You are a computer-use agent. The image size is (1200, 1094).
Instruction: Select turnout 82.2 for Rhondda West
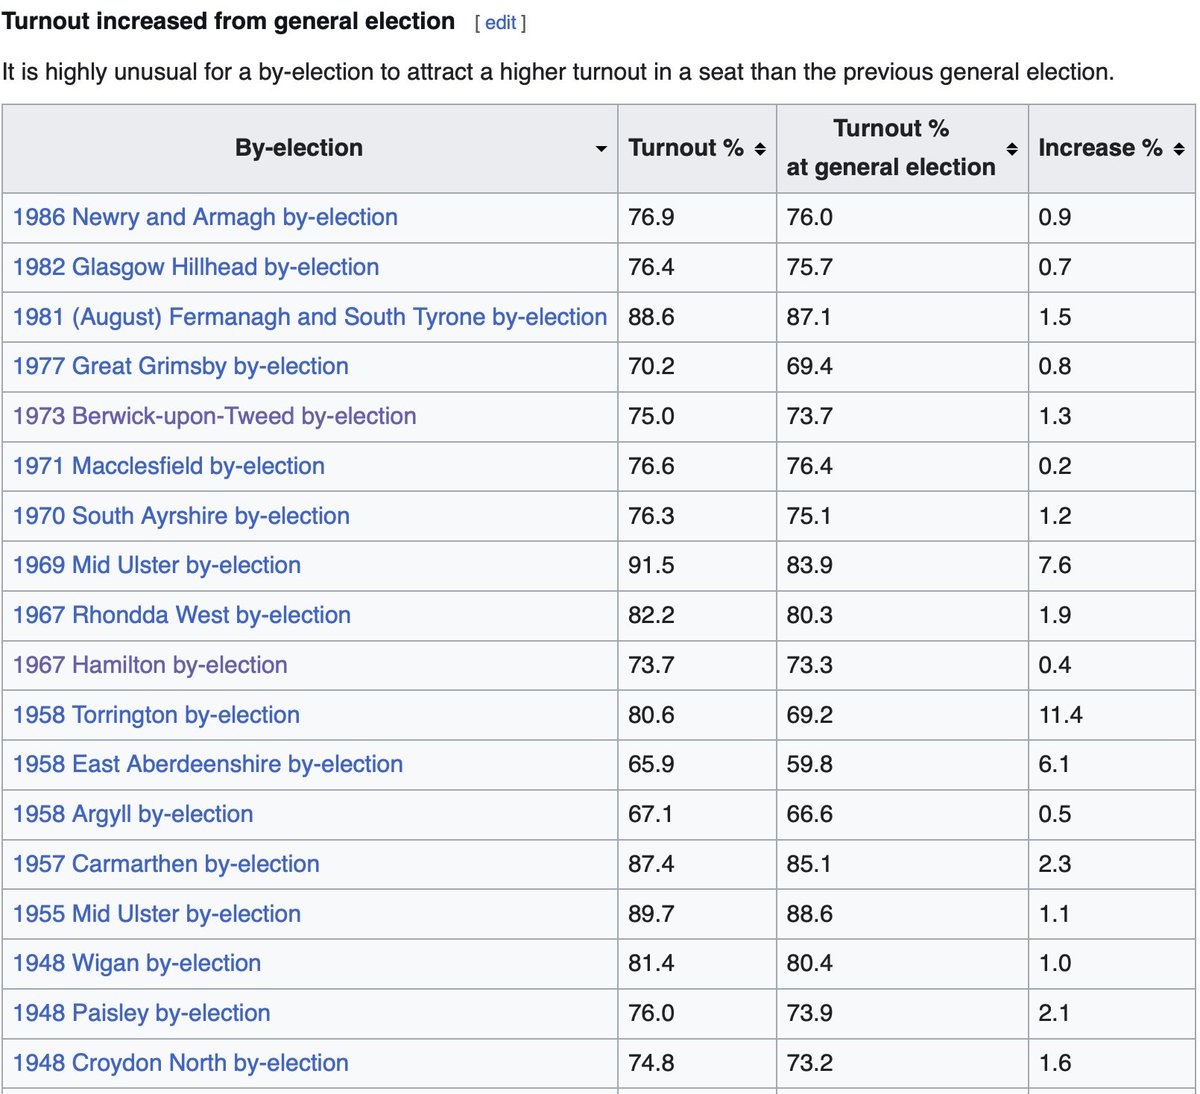[x=651, y=615]
